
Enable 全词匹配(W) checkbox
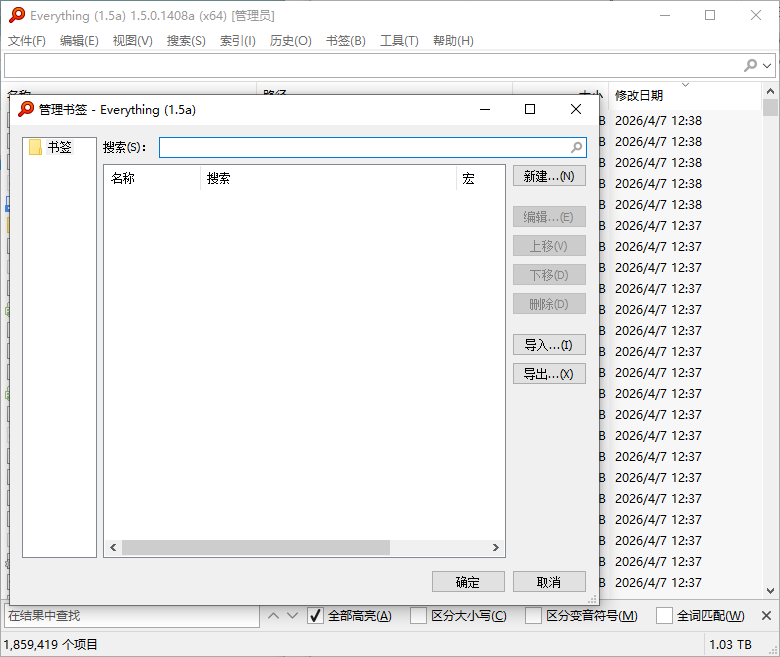click(664, 616)
